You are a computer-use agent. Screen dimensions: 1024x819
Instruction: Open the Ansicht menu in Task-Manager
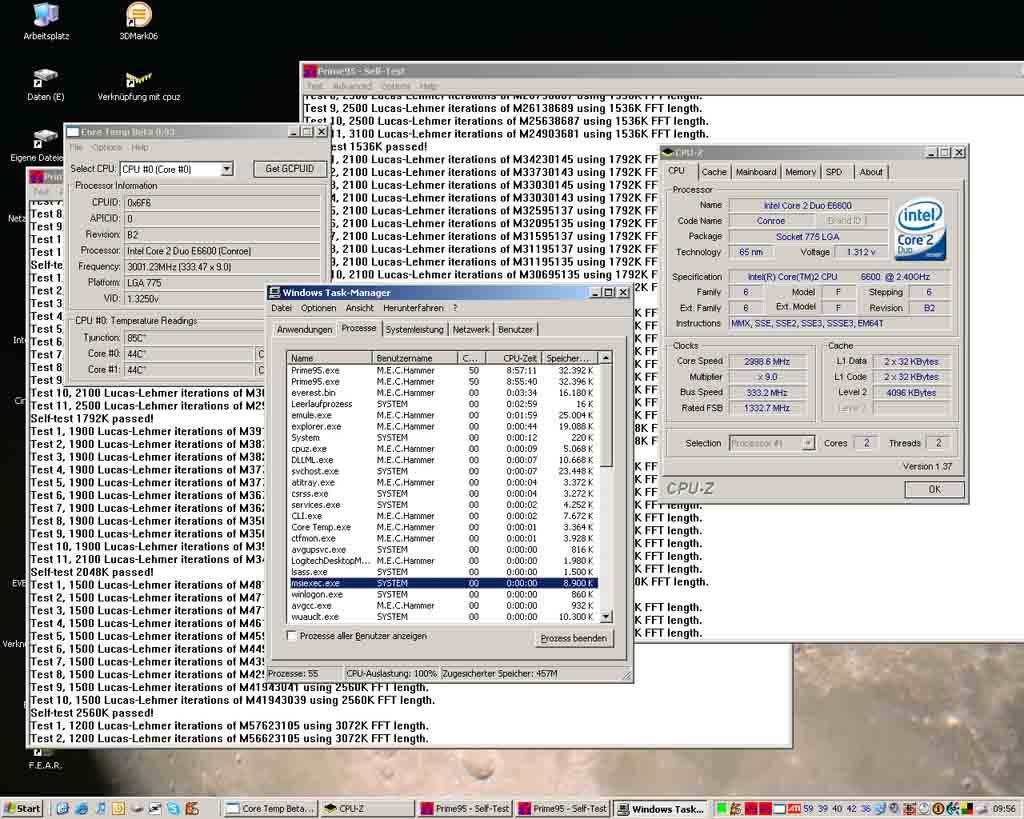[360, 308]
